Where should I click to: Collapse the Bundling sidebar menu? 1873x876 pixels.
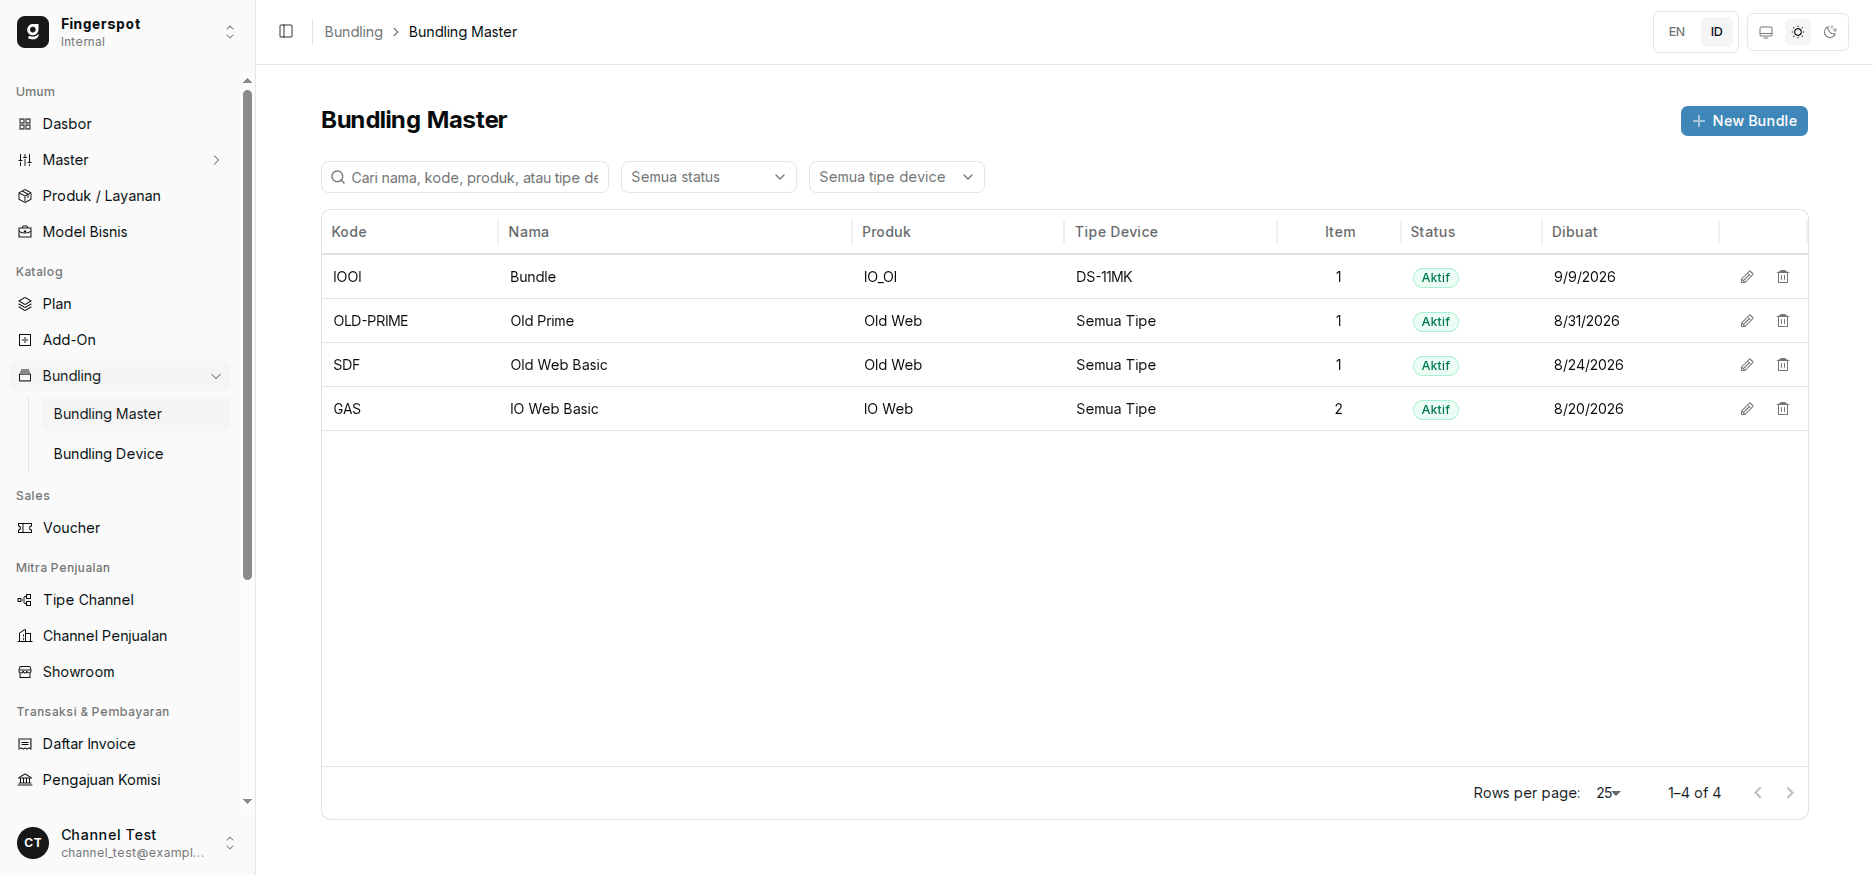click(x=120, y=376)
